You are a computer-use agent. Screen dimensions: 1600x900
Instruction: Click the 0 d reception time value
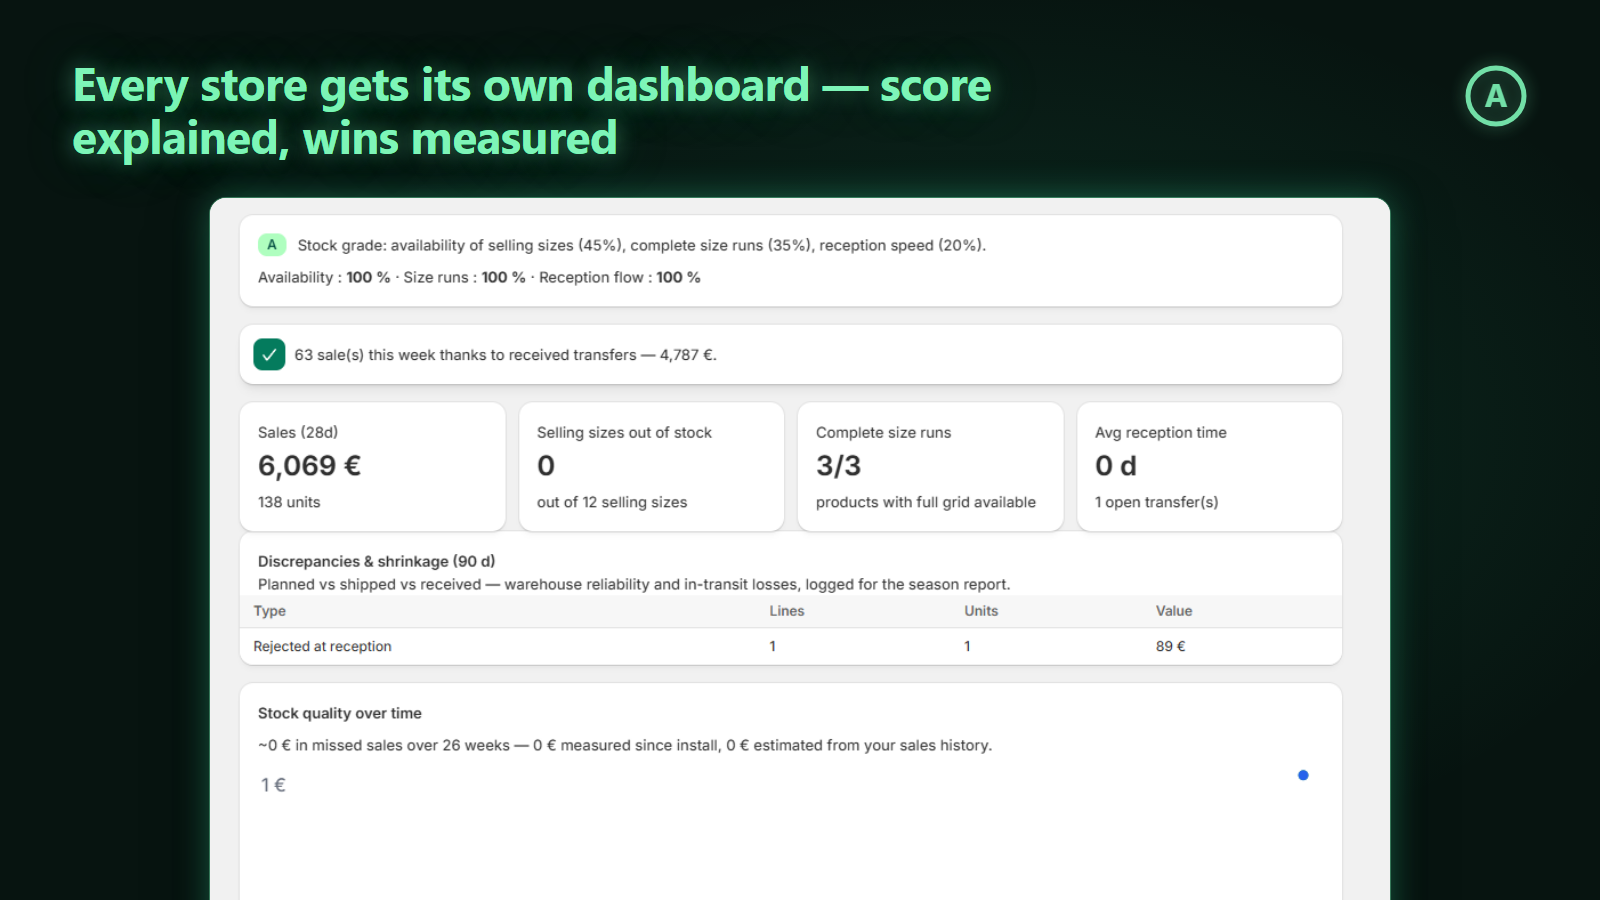click(x=1116, y=466)
